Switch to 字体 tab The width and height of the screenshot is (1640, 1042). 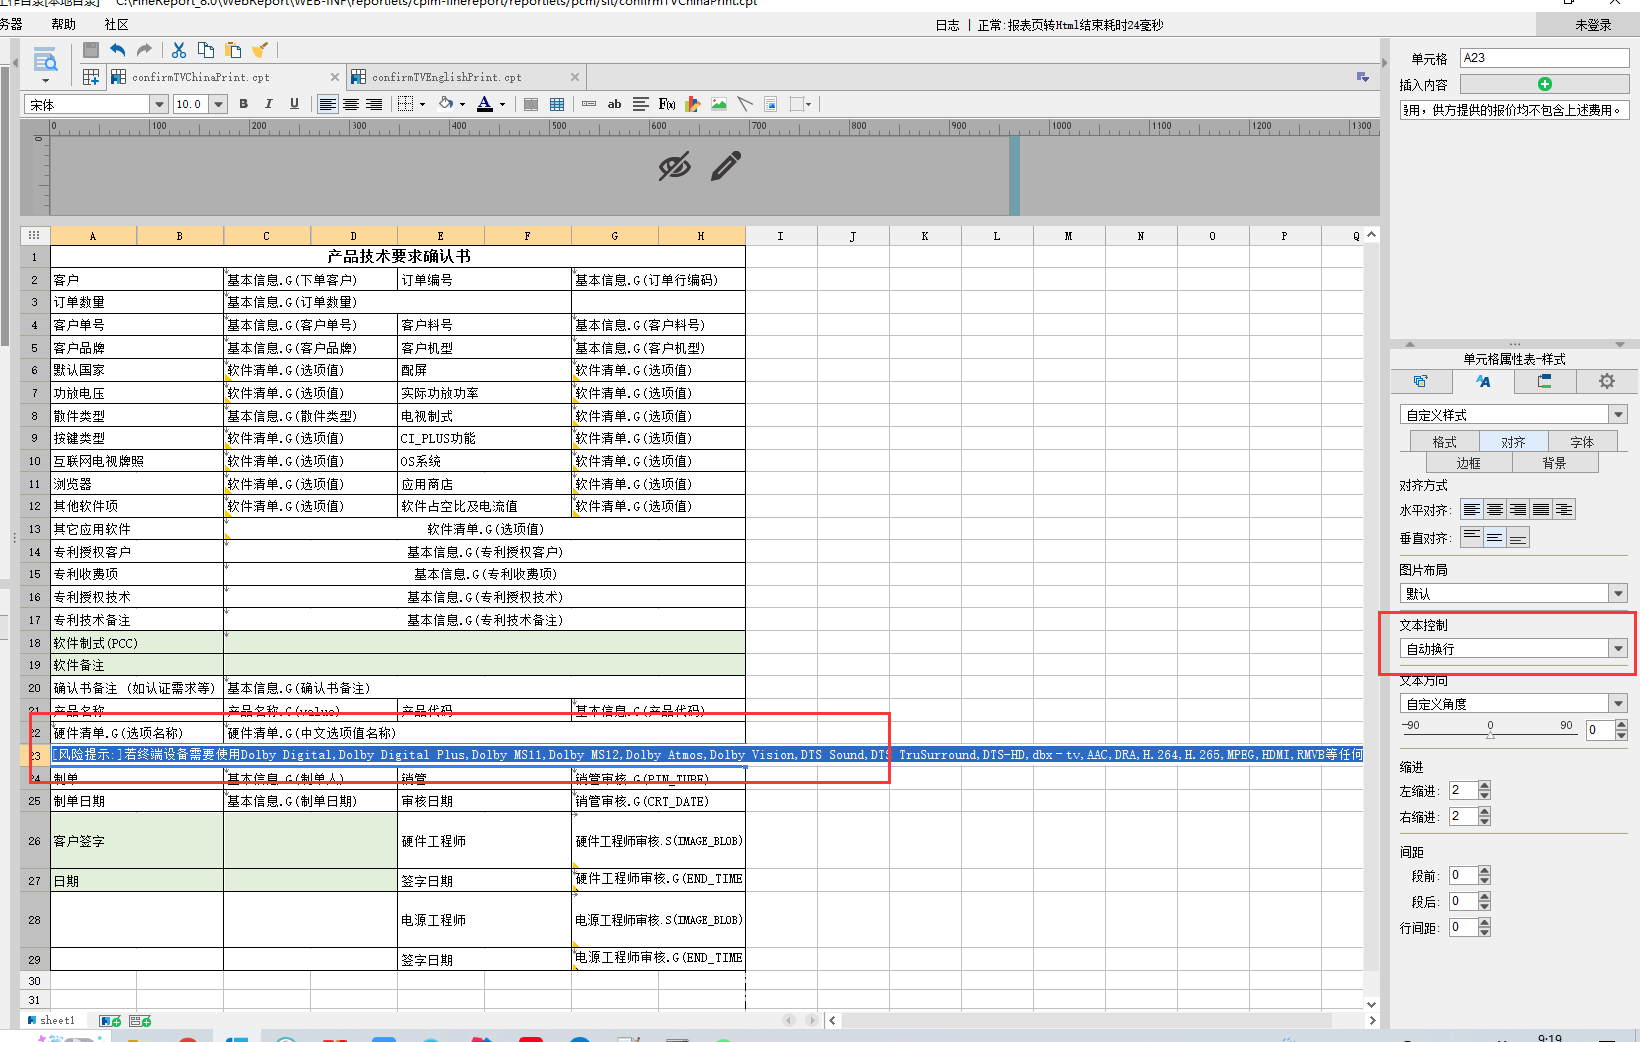coord(1582,442)
